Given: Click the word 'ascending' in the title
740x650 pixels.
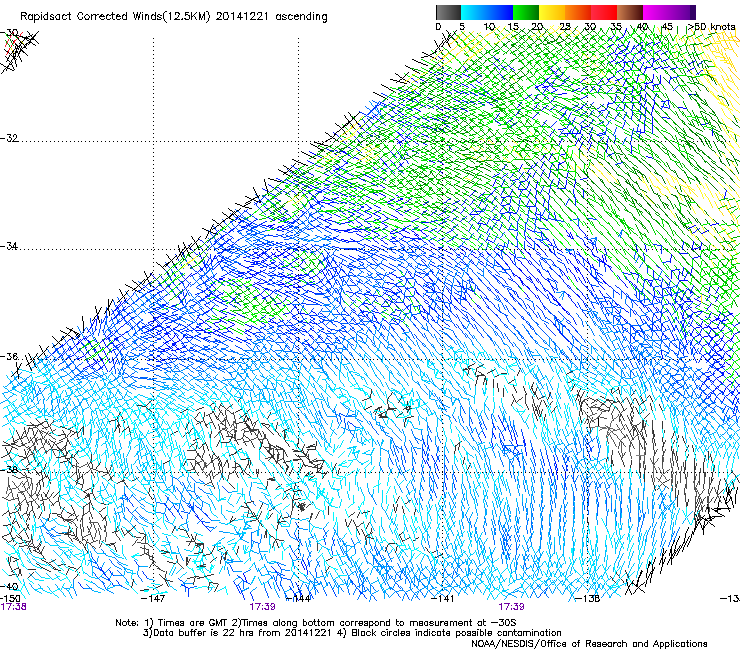Looking at the screenshot, I should 301,17.
